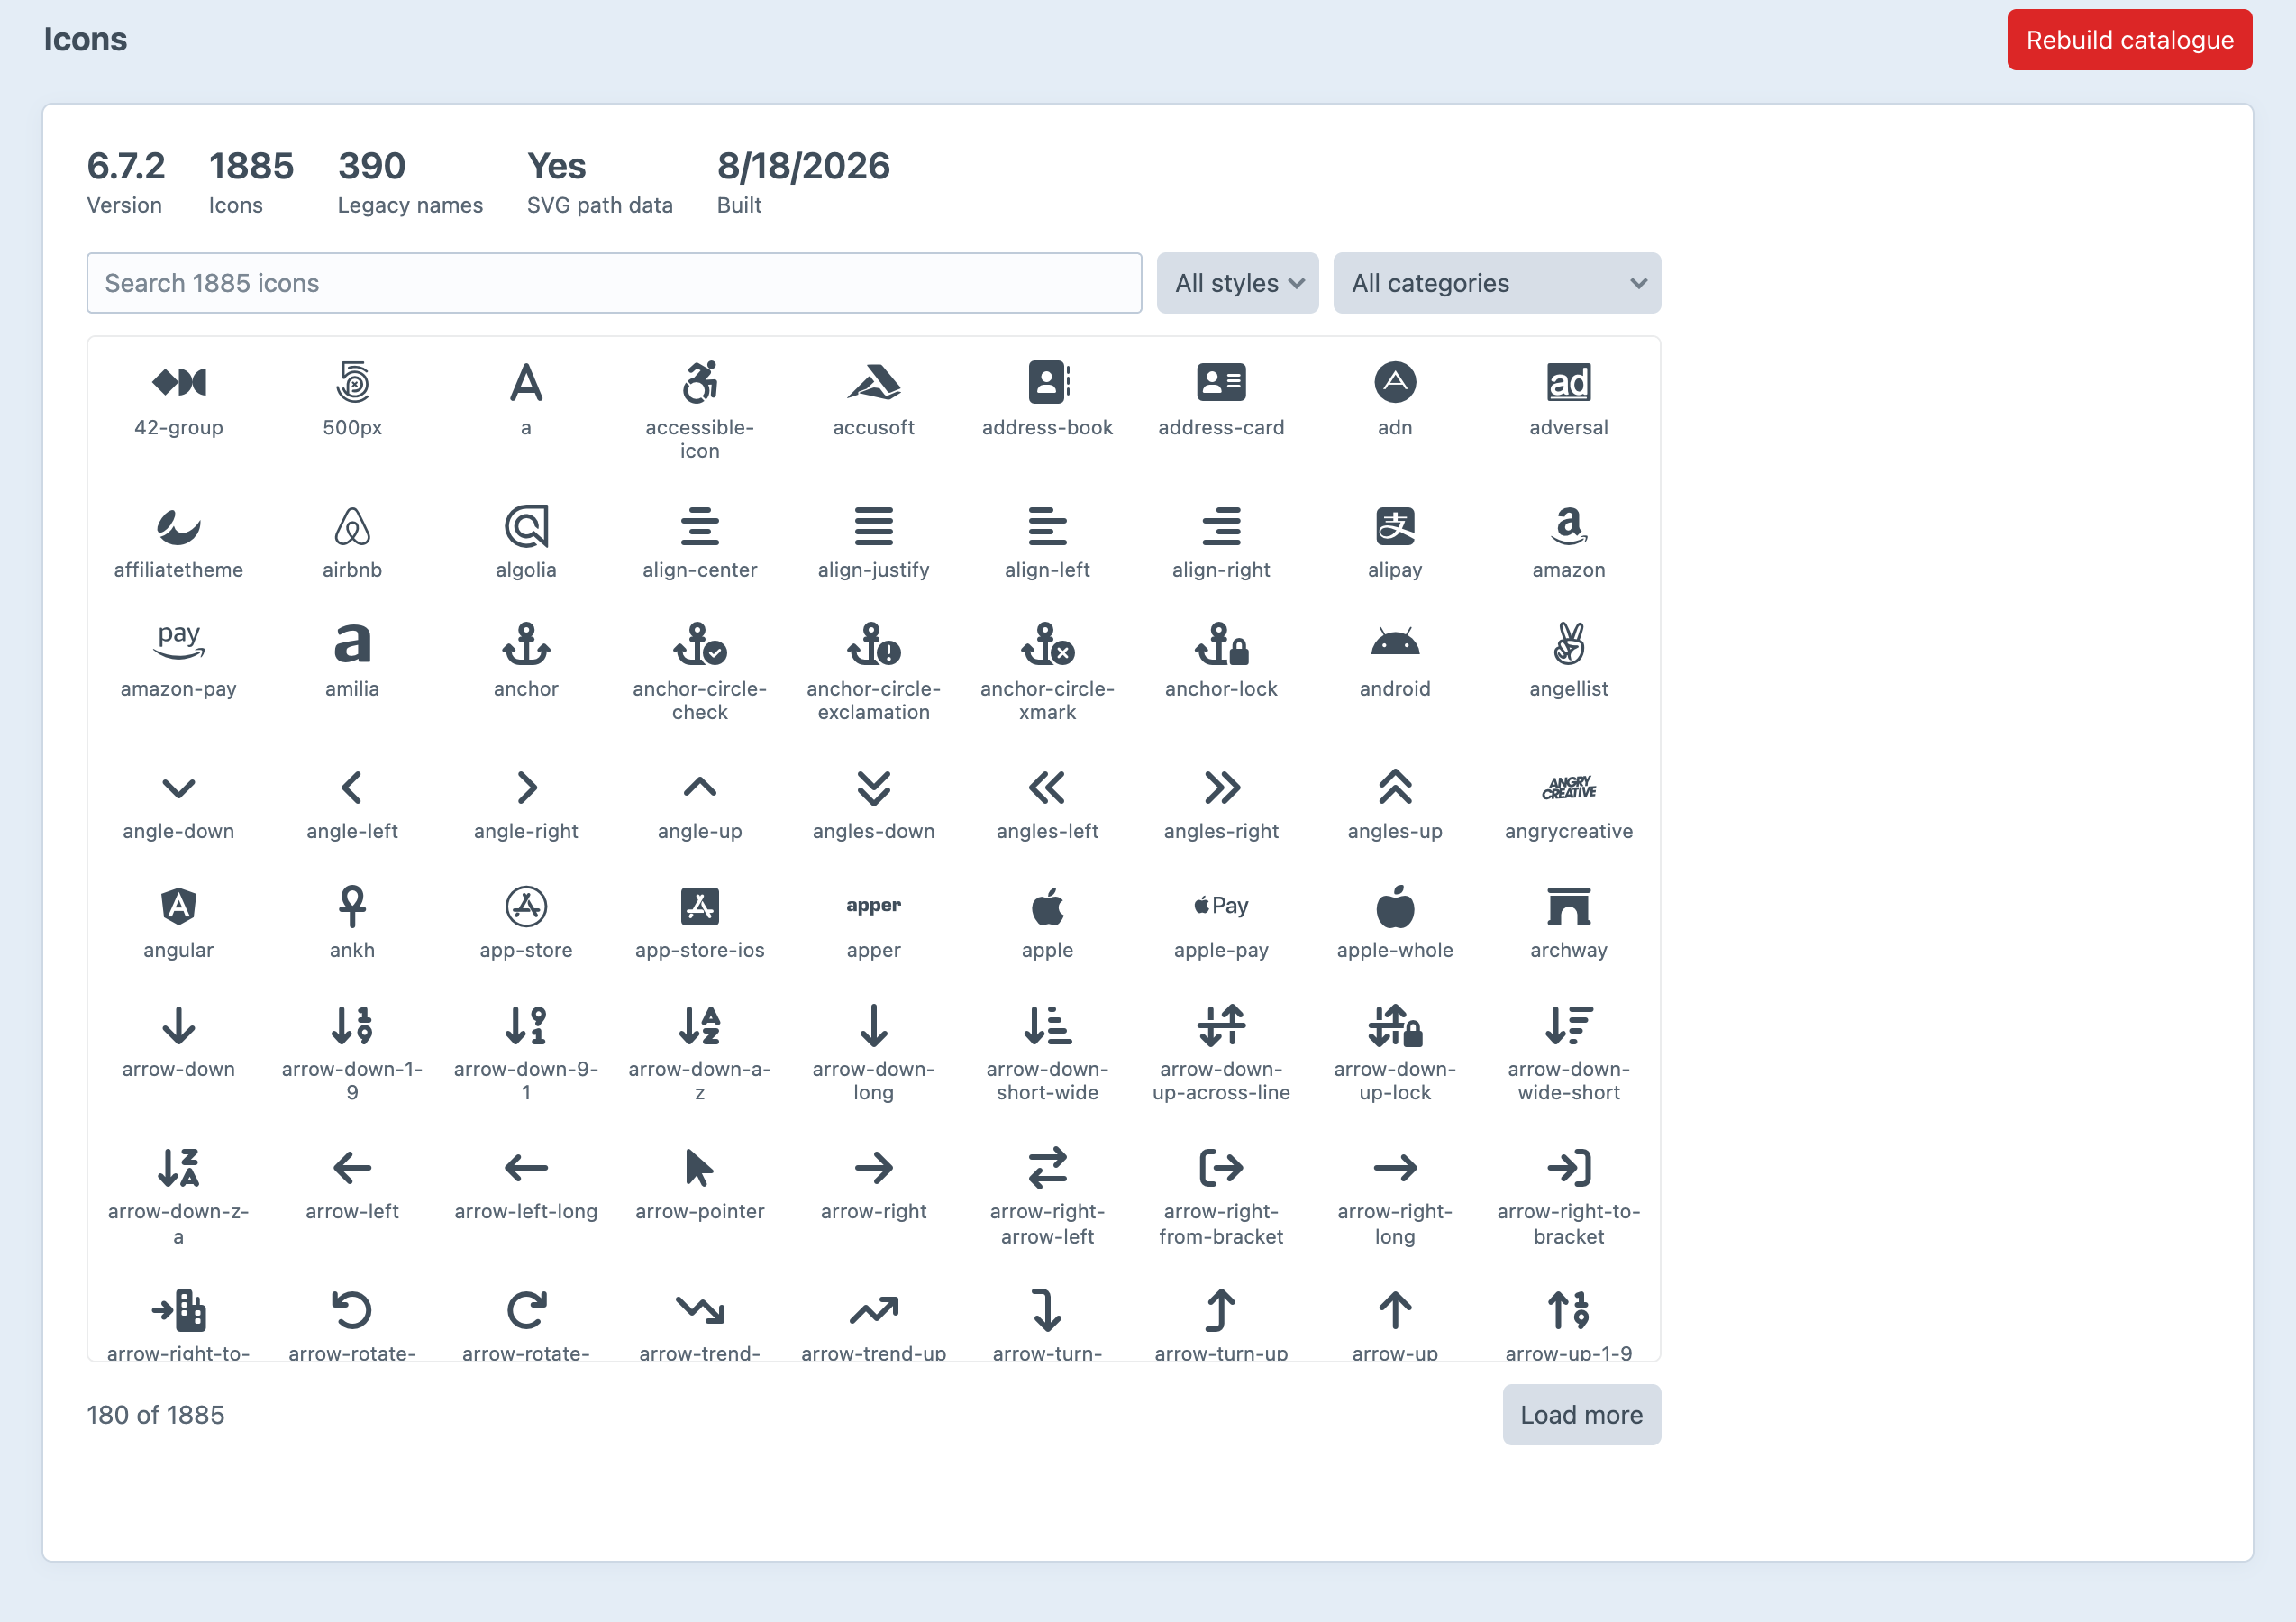
Task: Pick the alipay icon
Action: [1394, 526]
